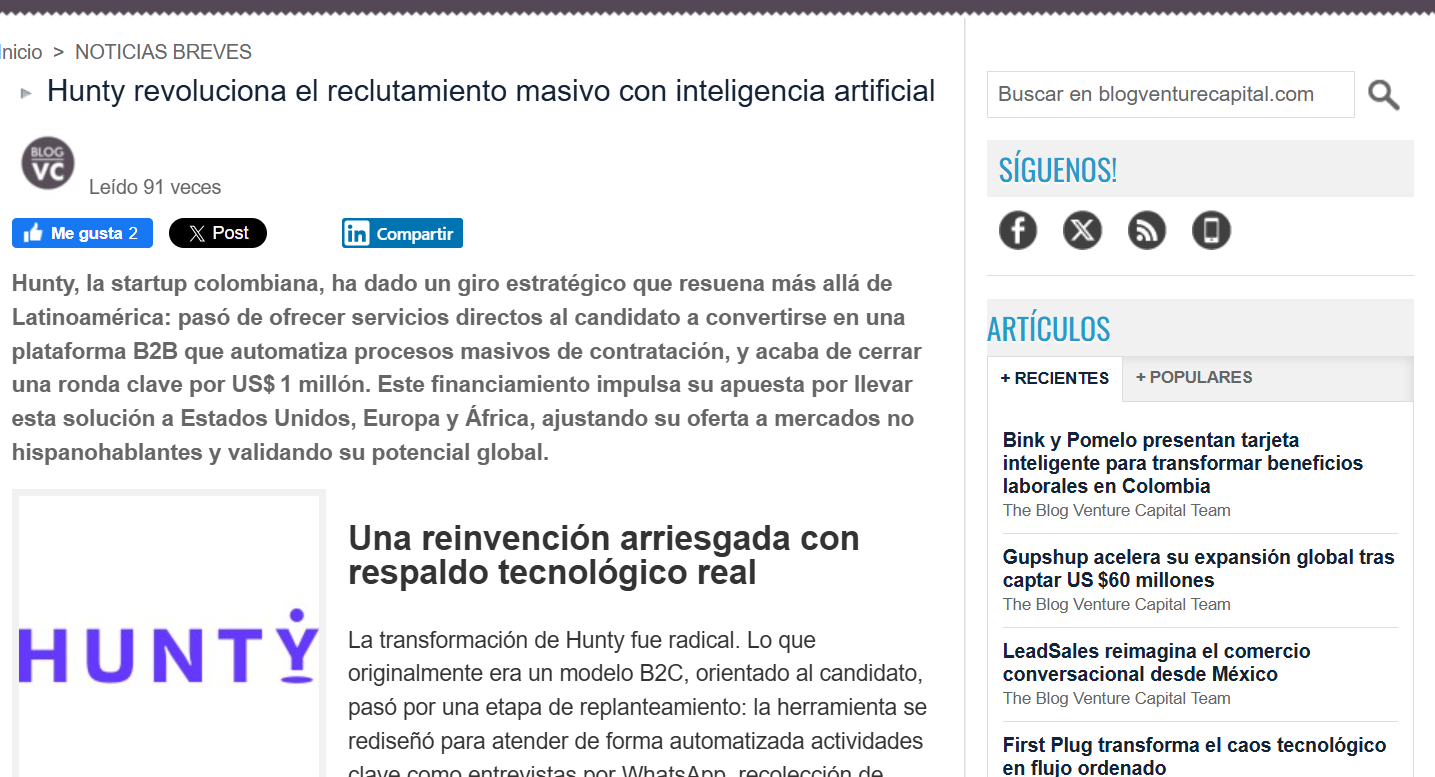Click the article title Hunty revoluciona el reclutamiento
Screen dimensions: 1435x777
pyautogui.click(x=491, y=91)
